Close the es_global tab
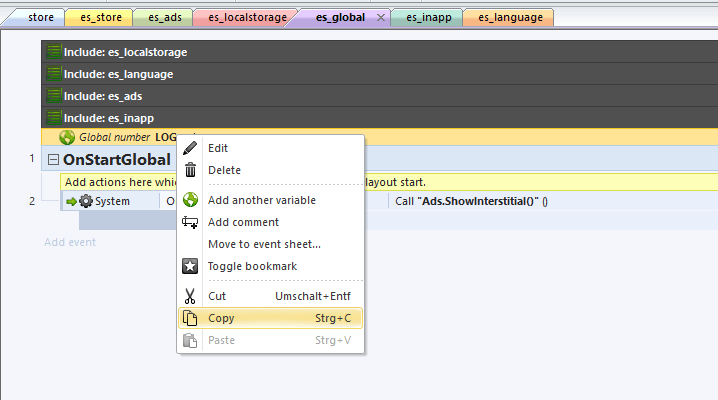 pos(381,18)
